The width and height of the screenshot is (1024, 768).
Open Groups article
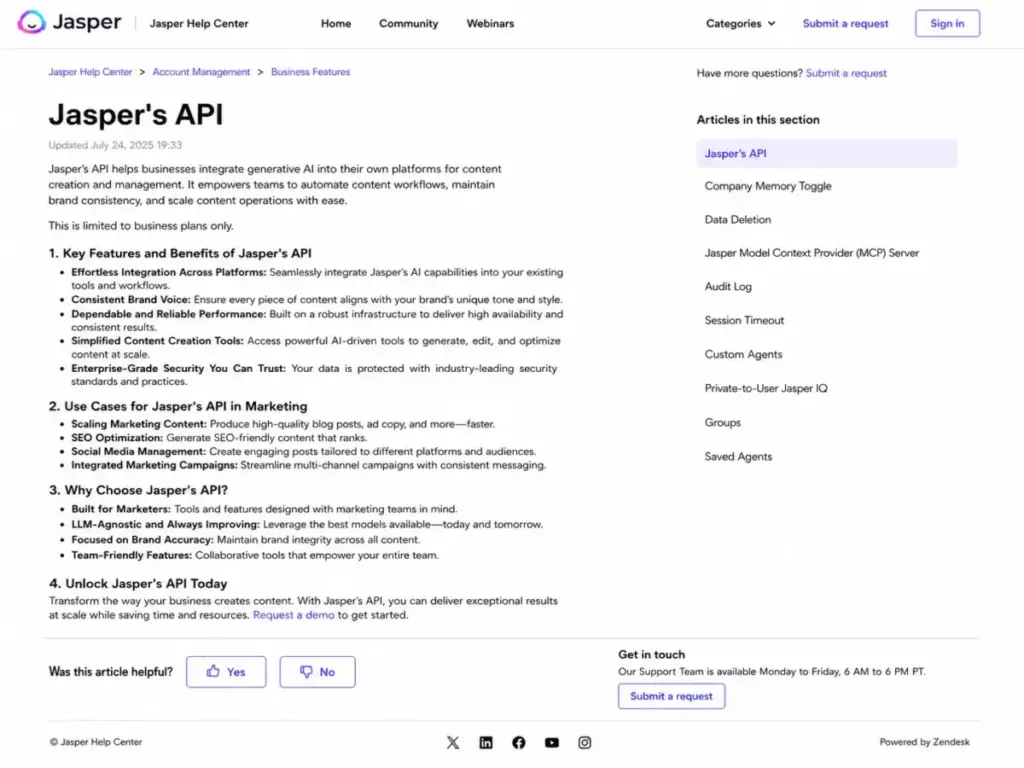[x=722, y=423]
